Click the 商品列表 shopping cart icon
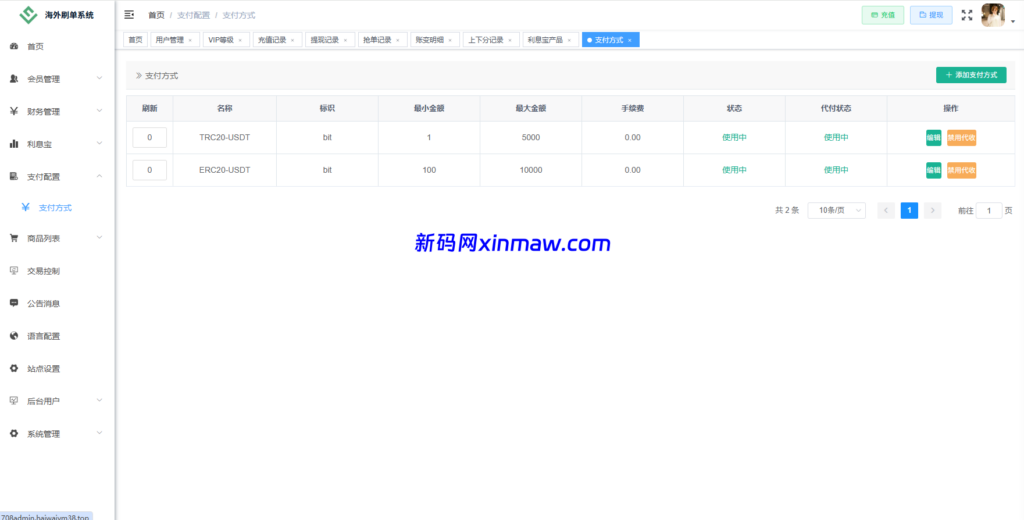The width and height of the screenshot is (1024, 520). click(x=14, y=238)
